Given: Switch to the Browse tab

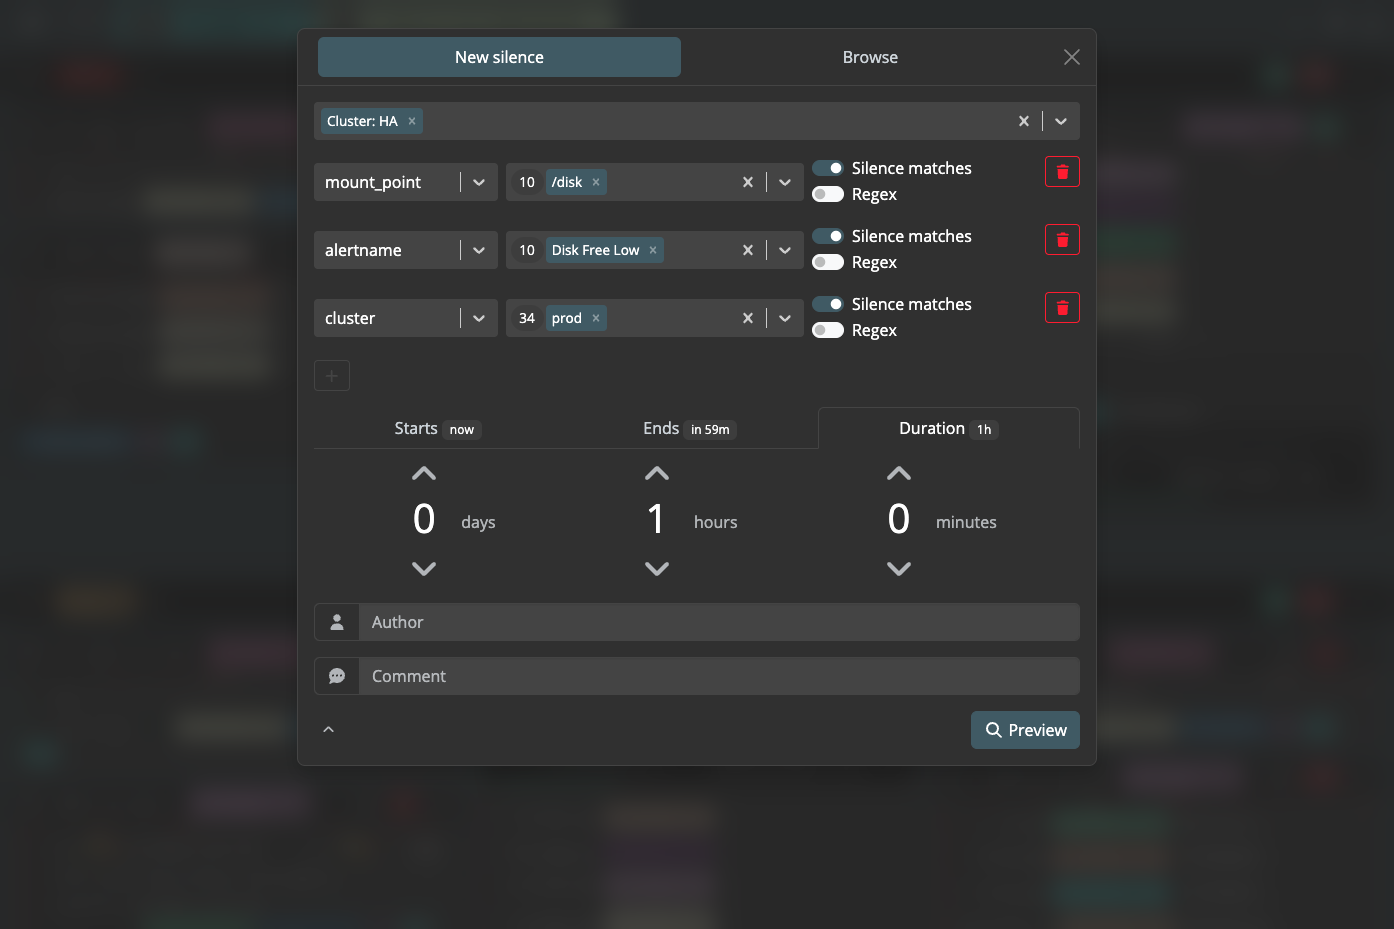Looking at the screenshot, I should pos(870,57).
